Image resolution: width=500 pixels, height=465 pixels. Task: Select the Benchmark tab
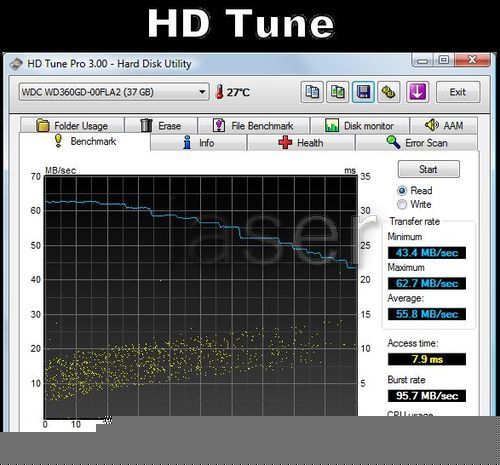point(85,141)
